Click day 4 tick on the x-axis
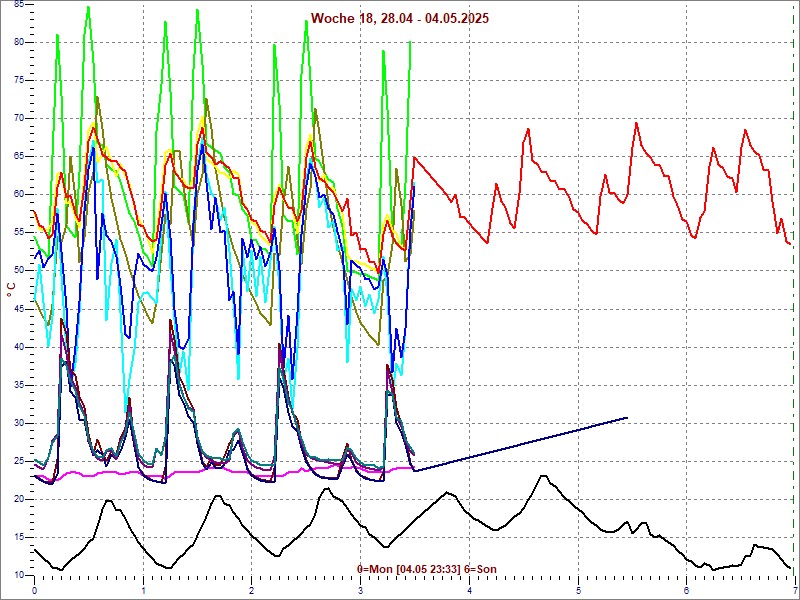800x600 pixels. (x=469, y=590)
